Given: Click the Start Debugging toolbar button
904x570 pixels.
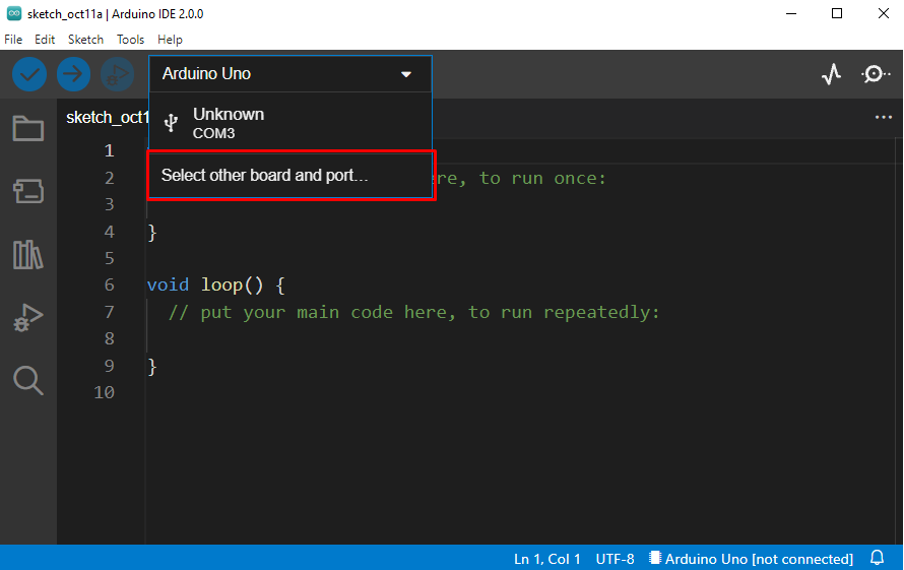Looking at the screenshot, I should (x=117, y=74).
